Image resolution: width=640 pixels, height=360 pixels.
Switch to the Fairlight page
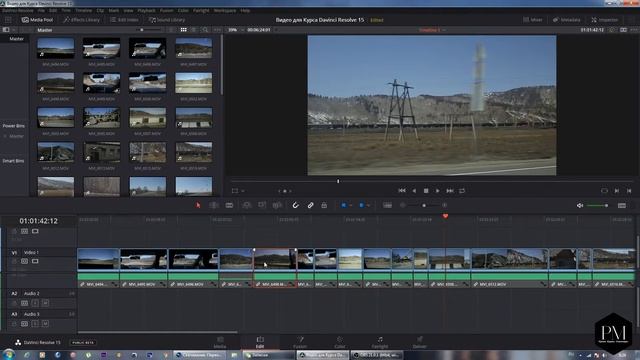click(380, 342)
